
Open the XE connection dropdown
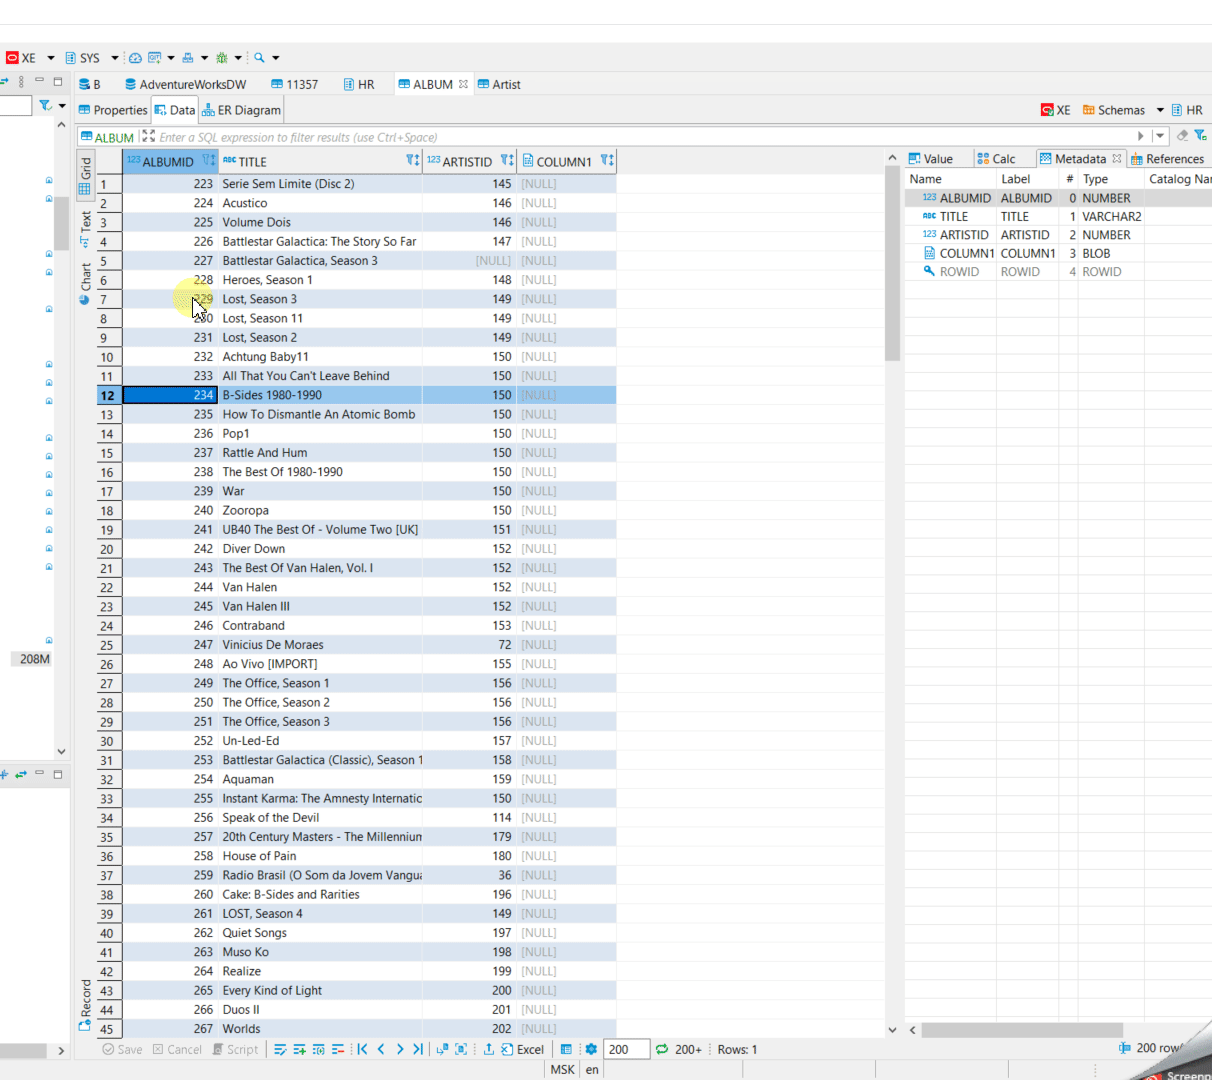(x=50, y=58)
